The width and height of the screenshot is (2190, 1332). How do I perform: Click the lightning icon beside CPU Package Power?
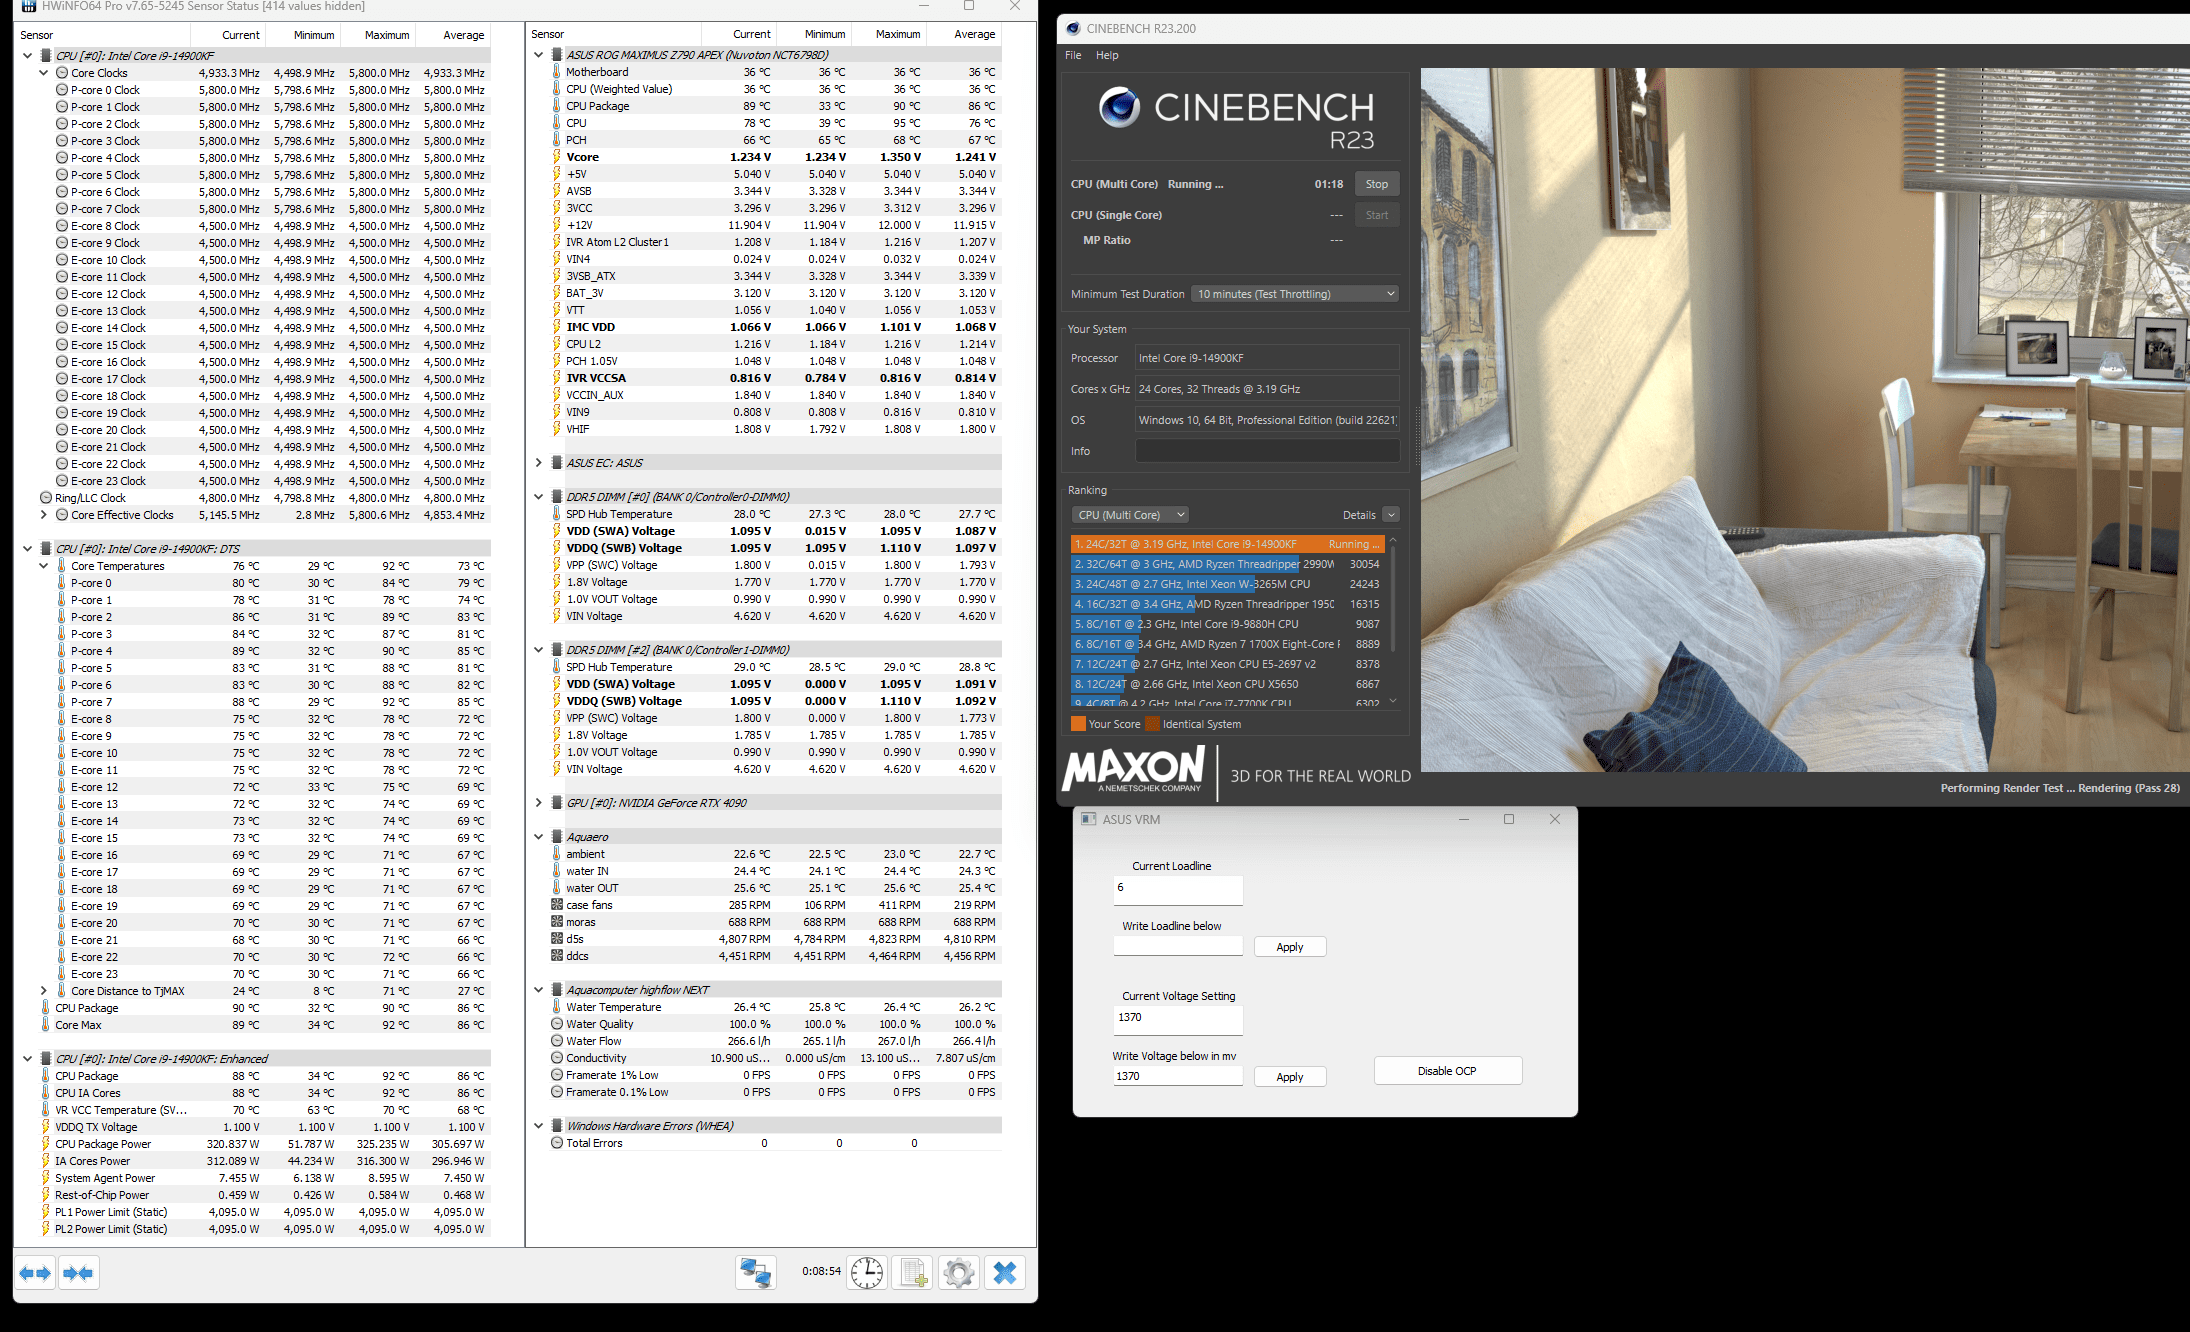pyautogui.click(x=46, y=1144)
